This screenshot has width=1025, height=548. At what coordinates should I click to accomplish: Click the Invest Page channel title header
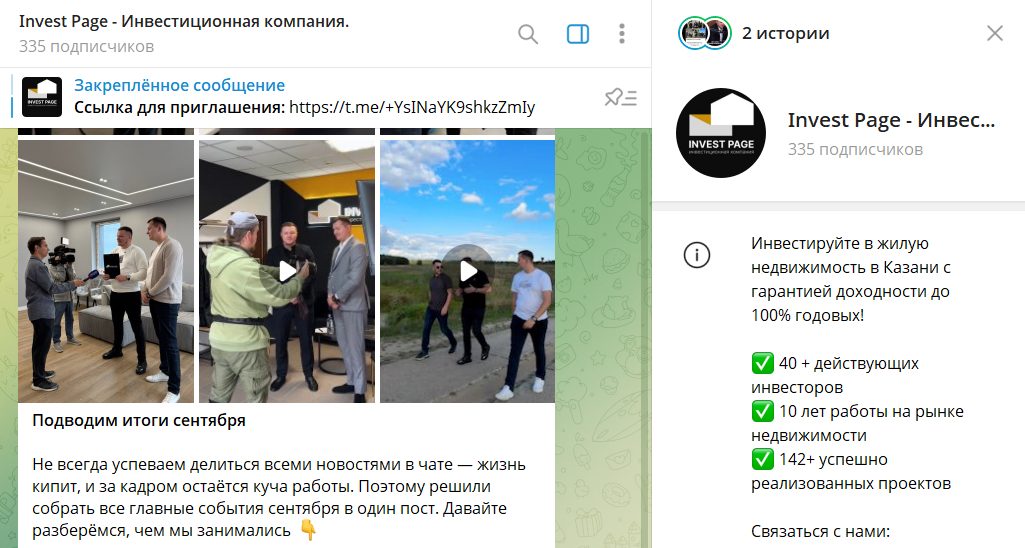click(x=184, y=22)
